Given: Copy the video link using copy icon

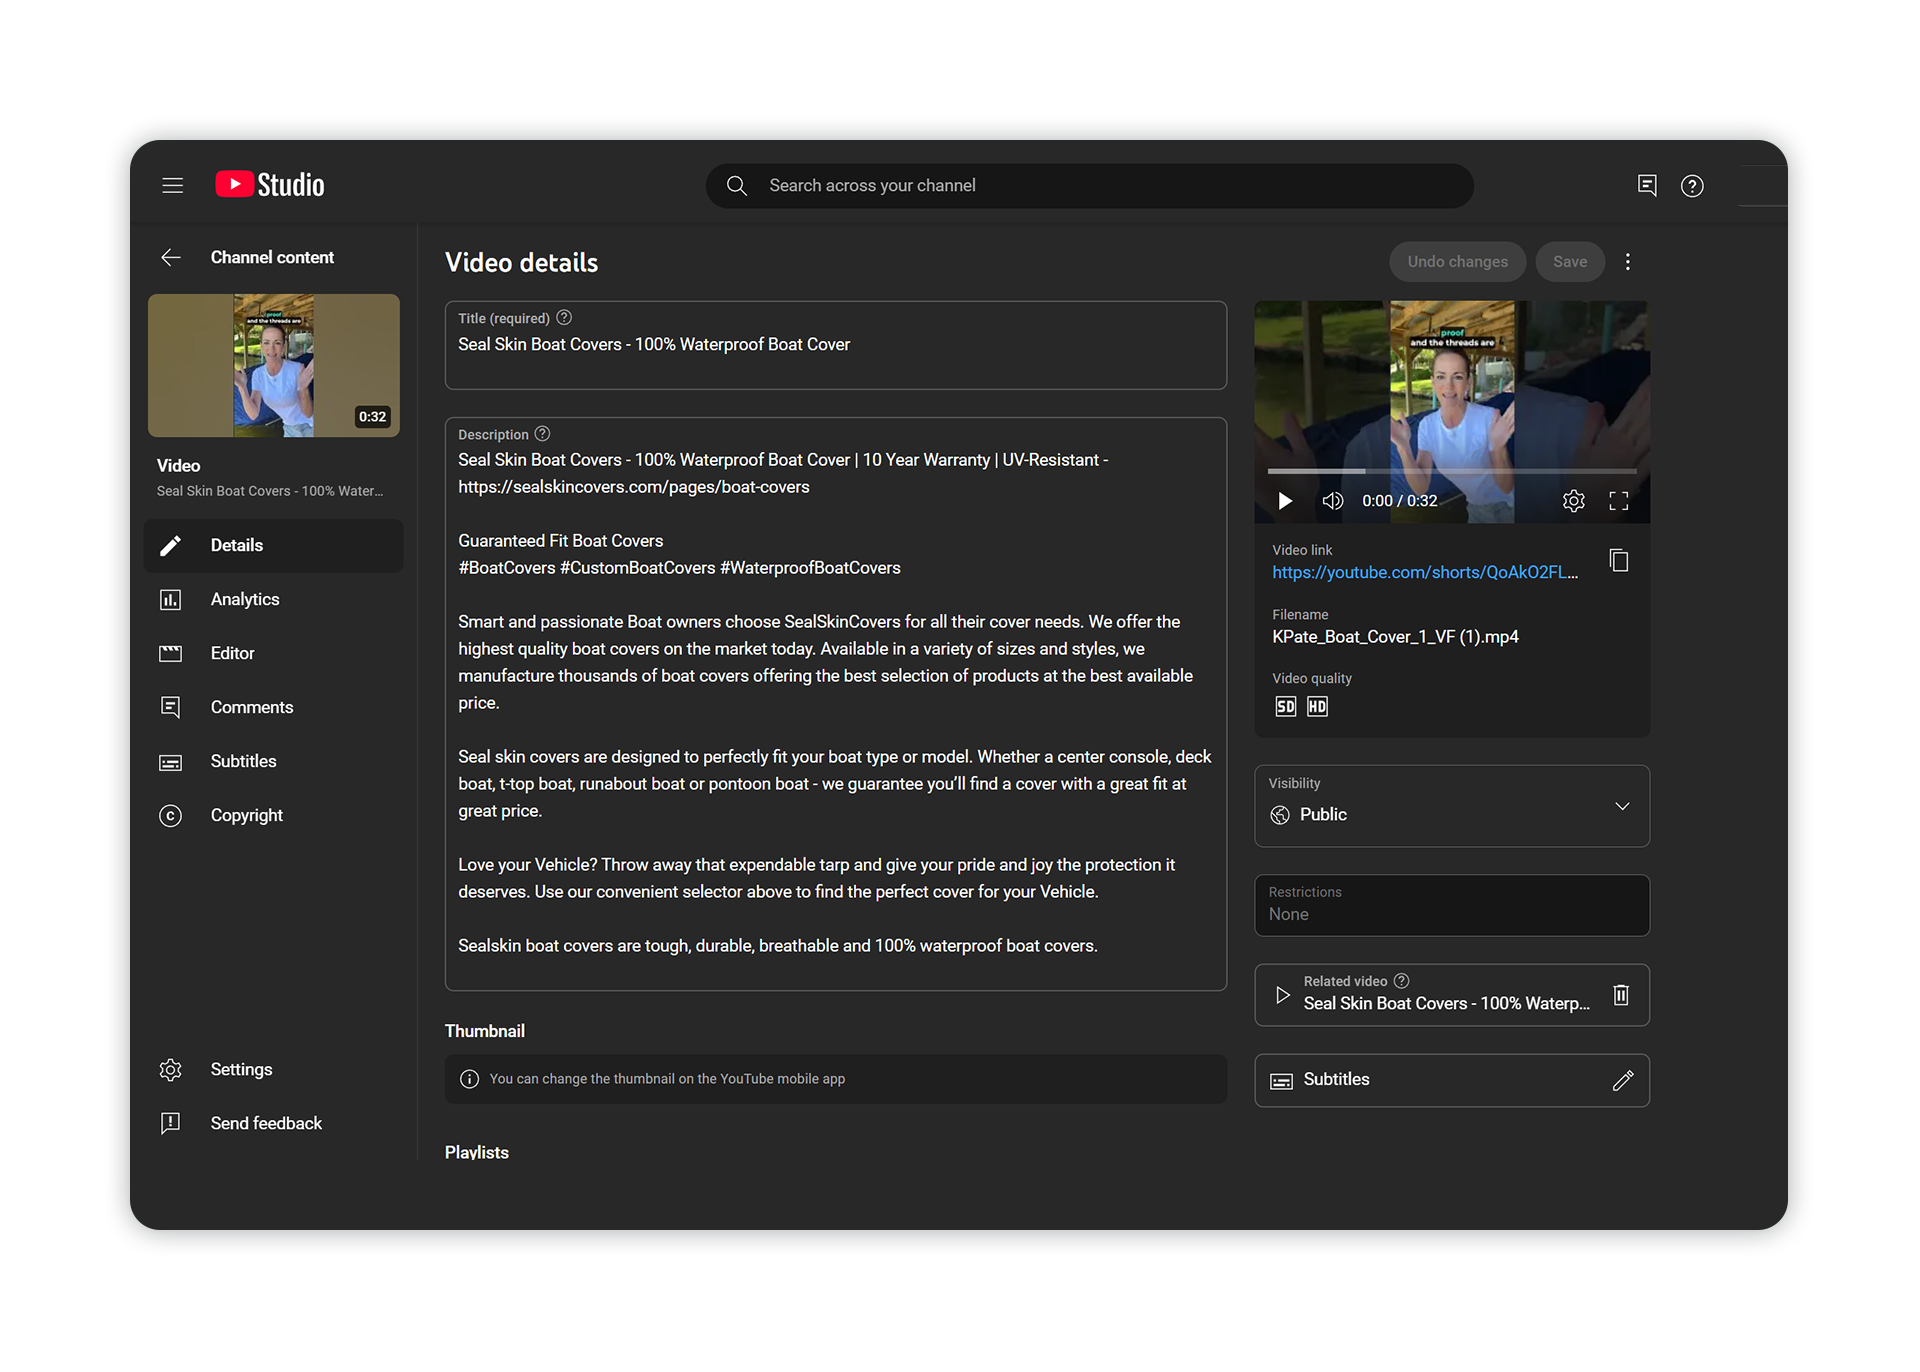Looking at the screenshot, I should tap(1619, 560).
